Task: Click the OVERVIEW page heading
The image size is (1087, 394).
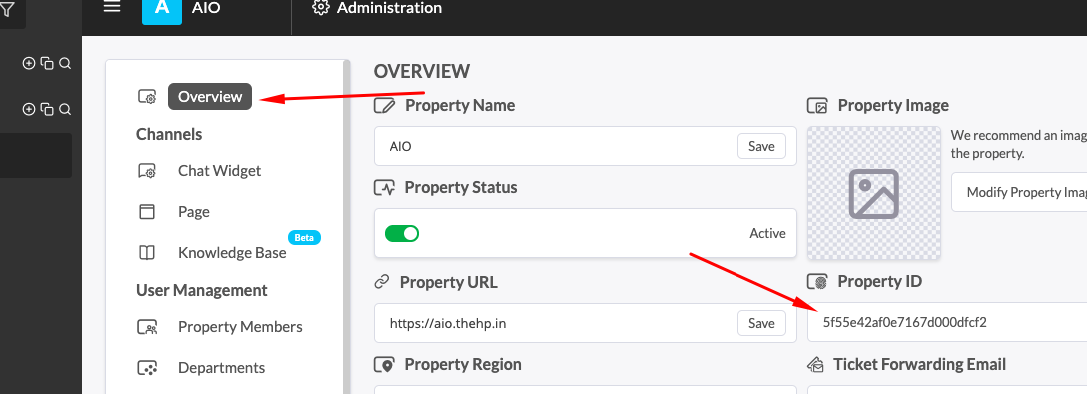Action: tap(421, 71)
